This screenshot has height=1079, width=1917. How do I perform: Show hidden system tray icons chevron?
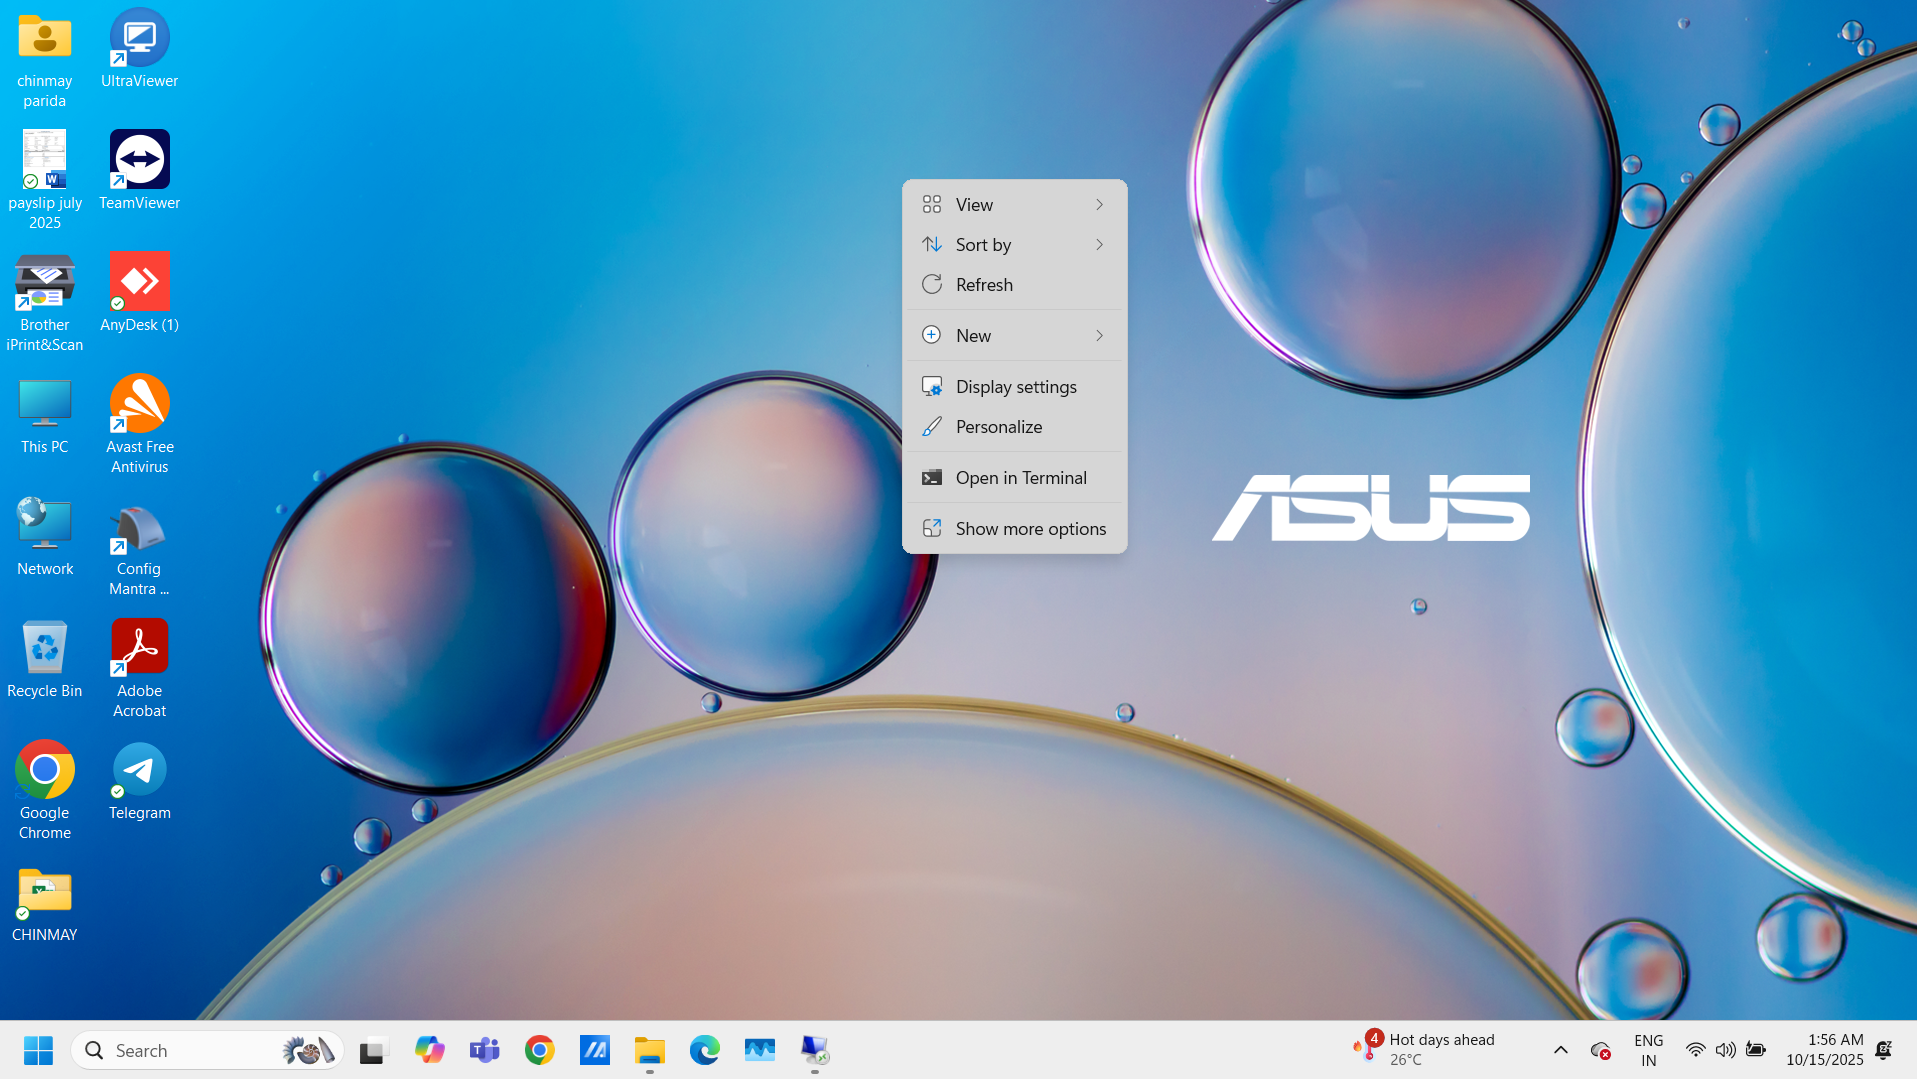tap(1560, 1050)
